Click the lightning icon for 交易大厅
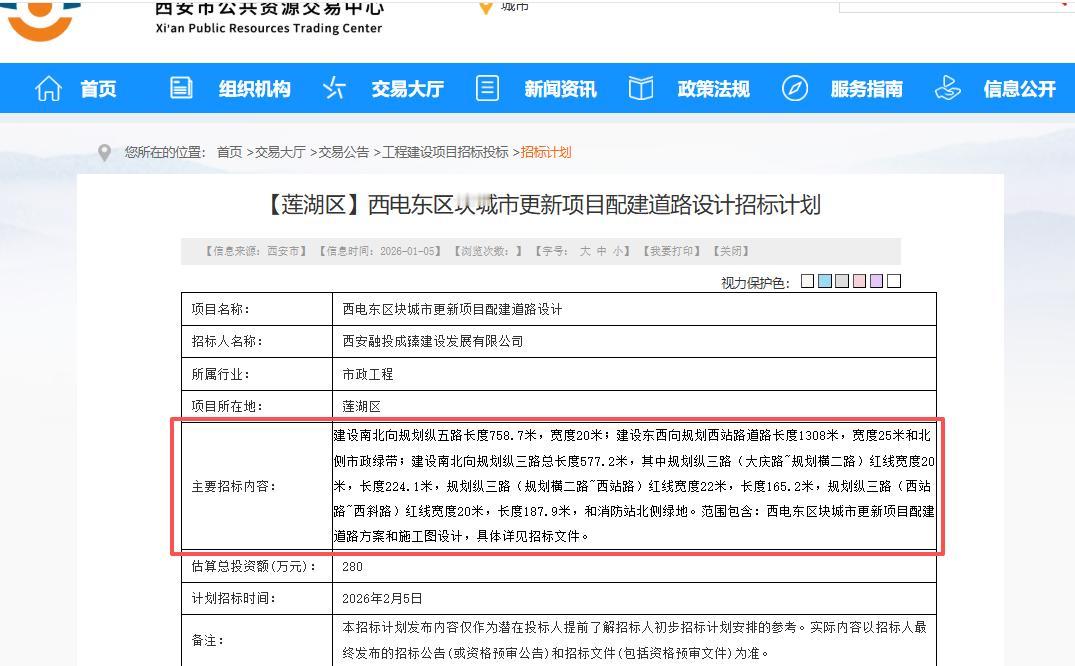 point(334,88)
